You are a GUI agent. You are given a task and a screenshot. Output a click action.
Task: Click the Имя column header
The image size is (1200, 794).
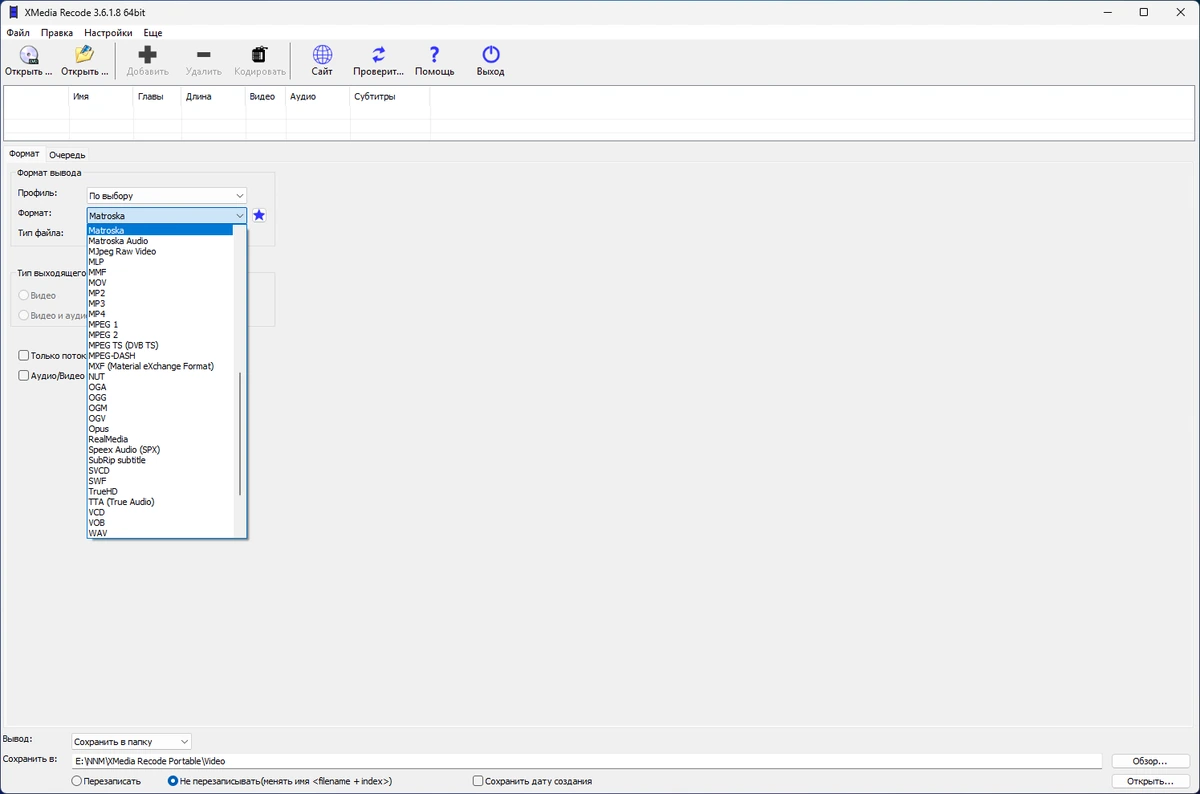101,97
